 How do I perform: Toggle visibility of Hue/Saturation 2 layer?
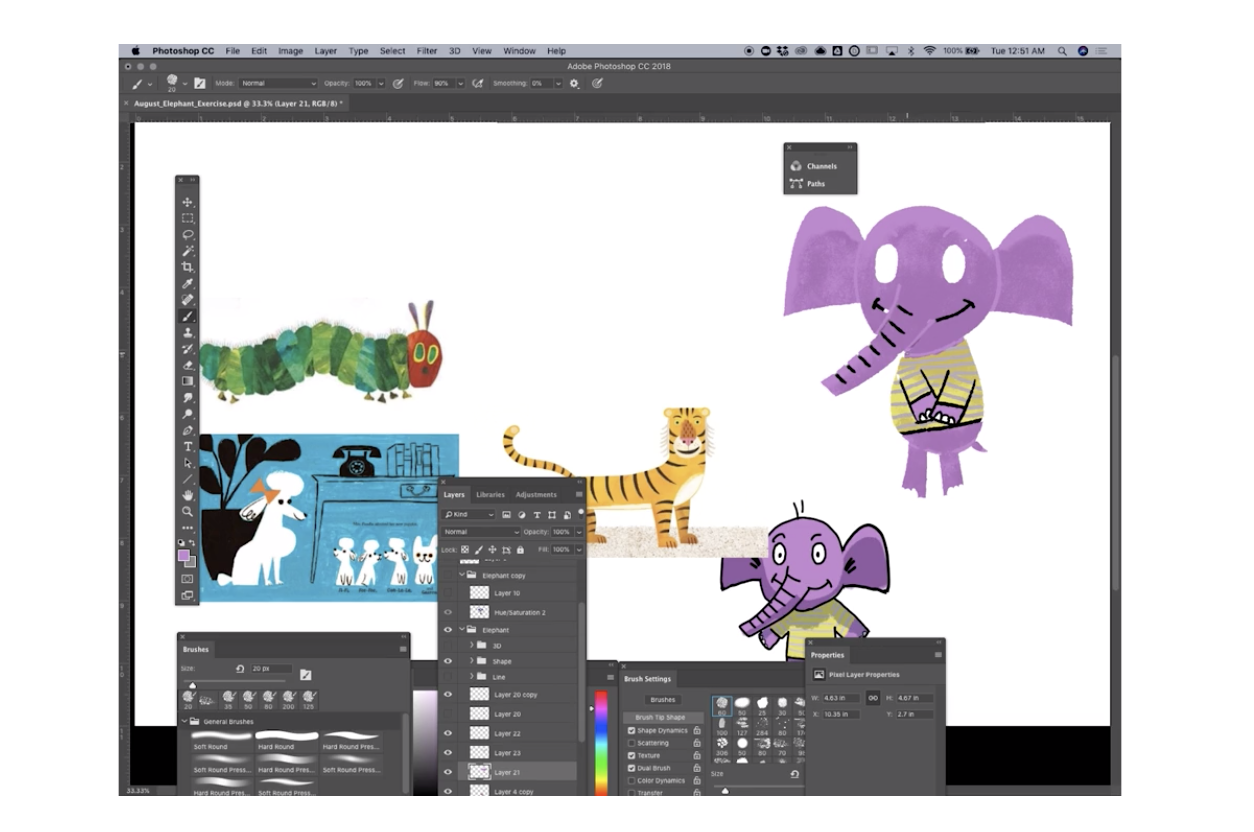pos(448,612)
